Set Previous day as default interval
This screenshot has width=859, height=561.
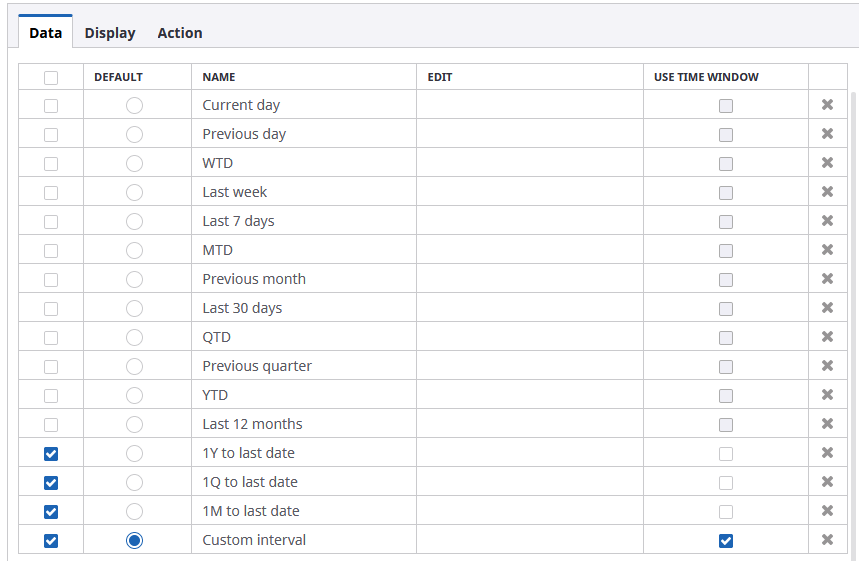coord(134,134)
